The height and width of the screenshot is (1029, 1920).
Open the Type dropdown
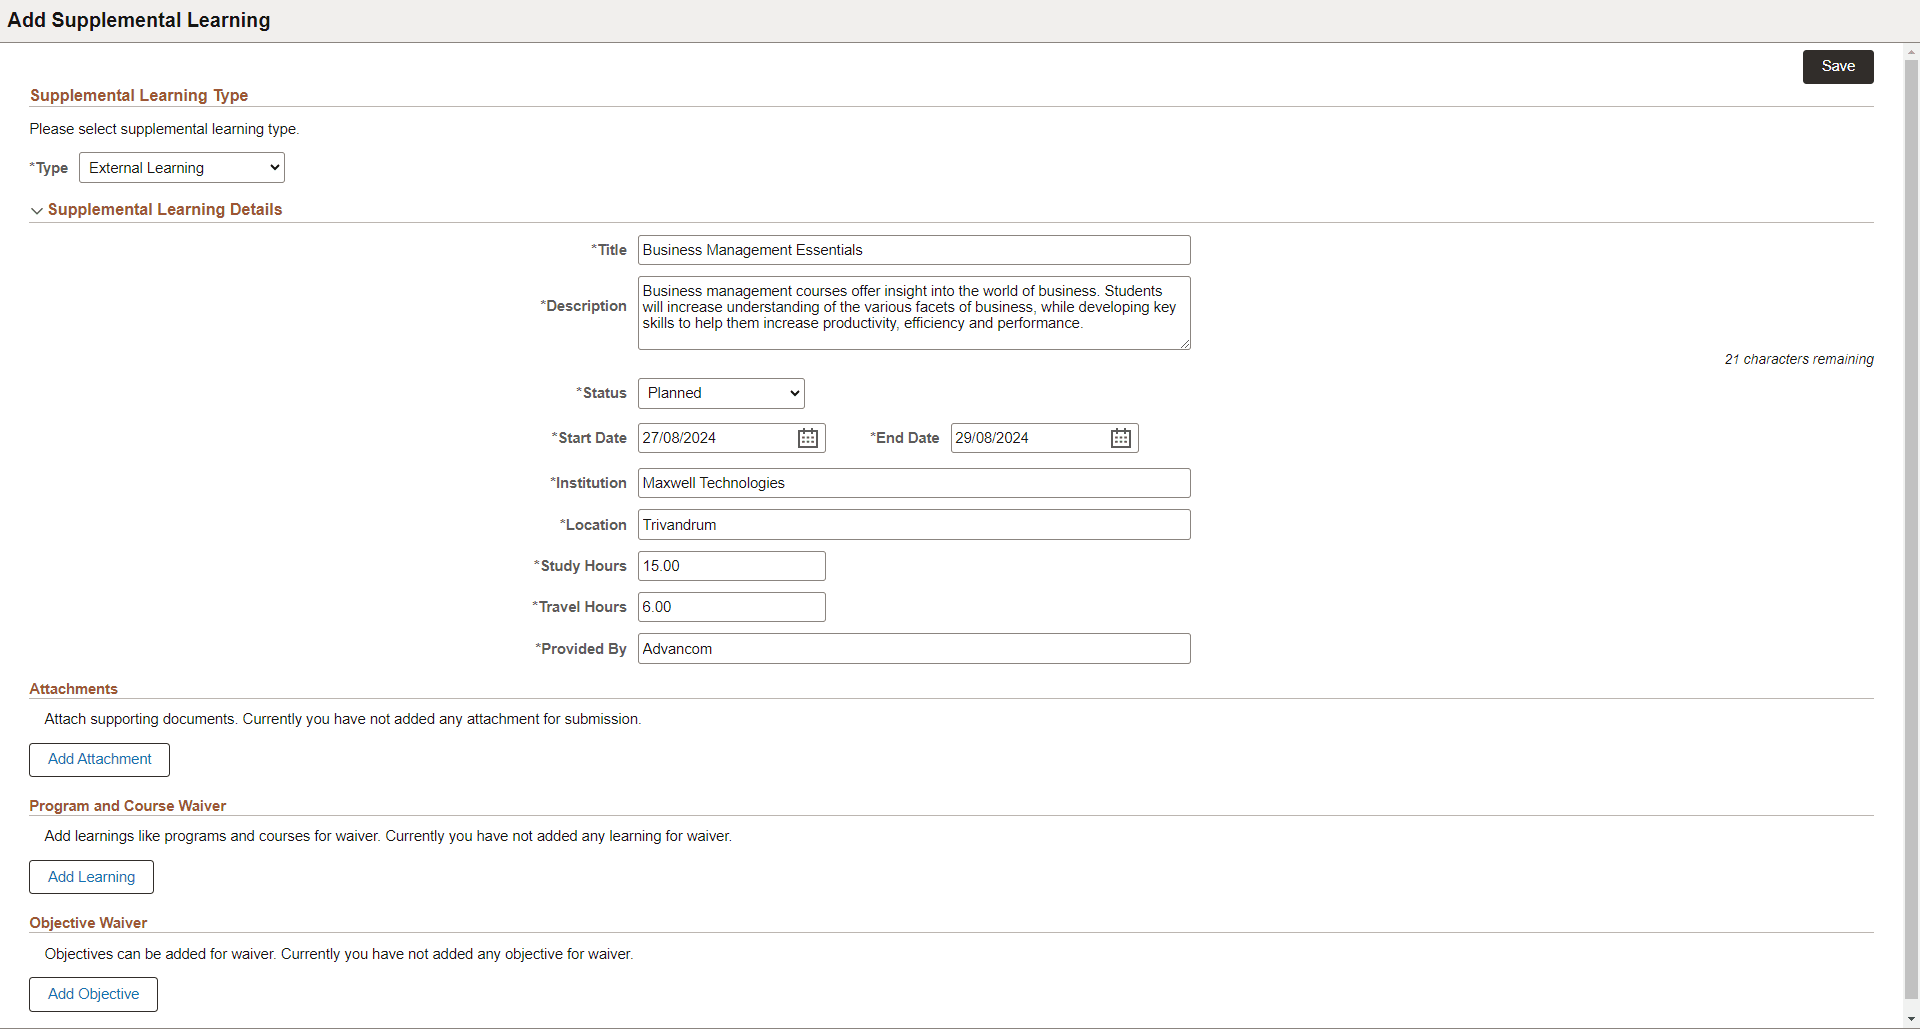182,168
